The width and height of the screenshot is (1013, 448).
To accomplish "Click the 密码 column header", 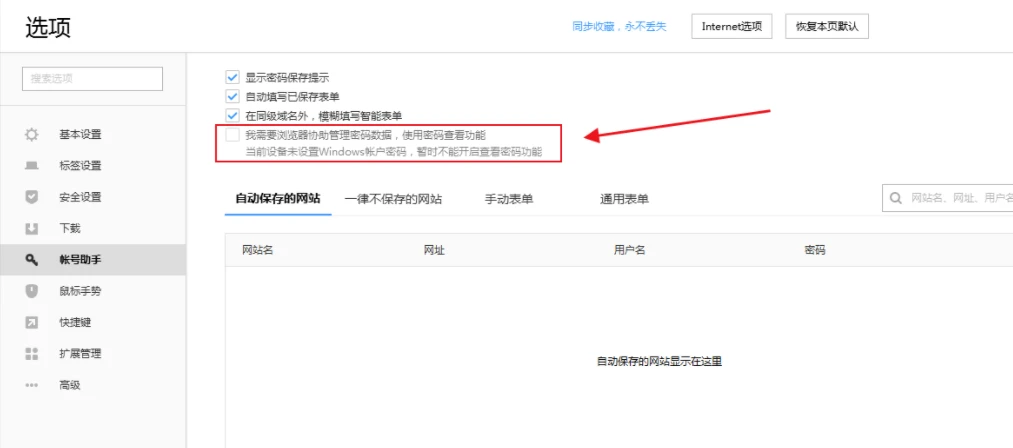I will [x=815, y=250].
